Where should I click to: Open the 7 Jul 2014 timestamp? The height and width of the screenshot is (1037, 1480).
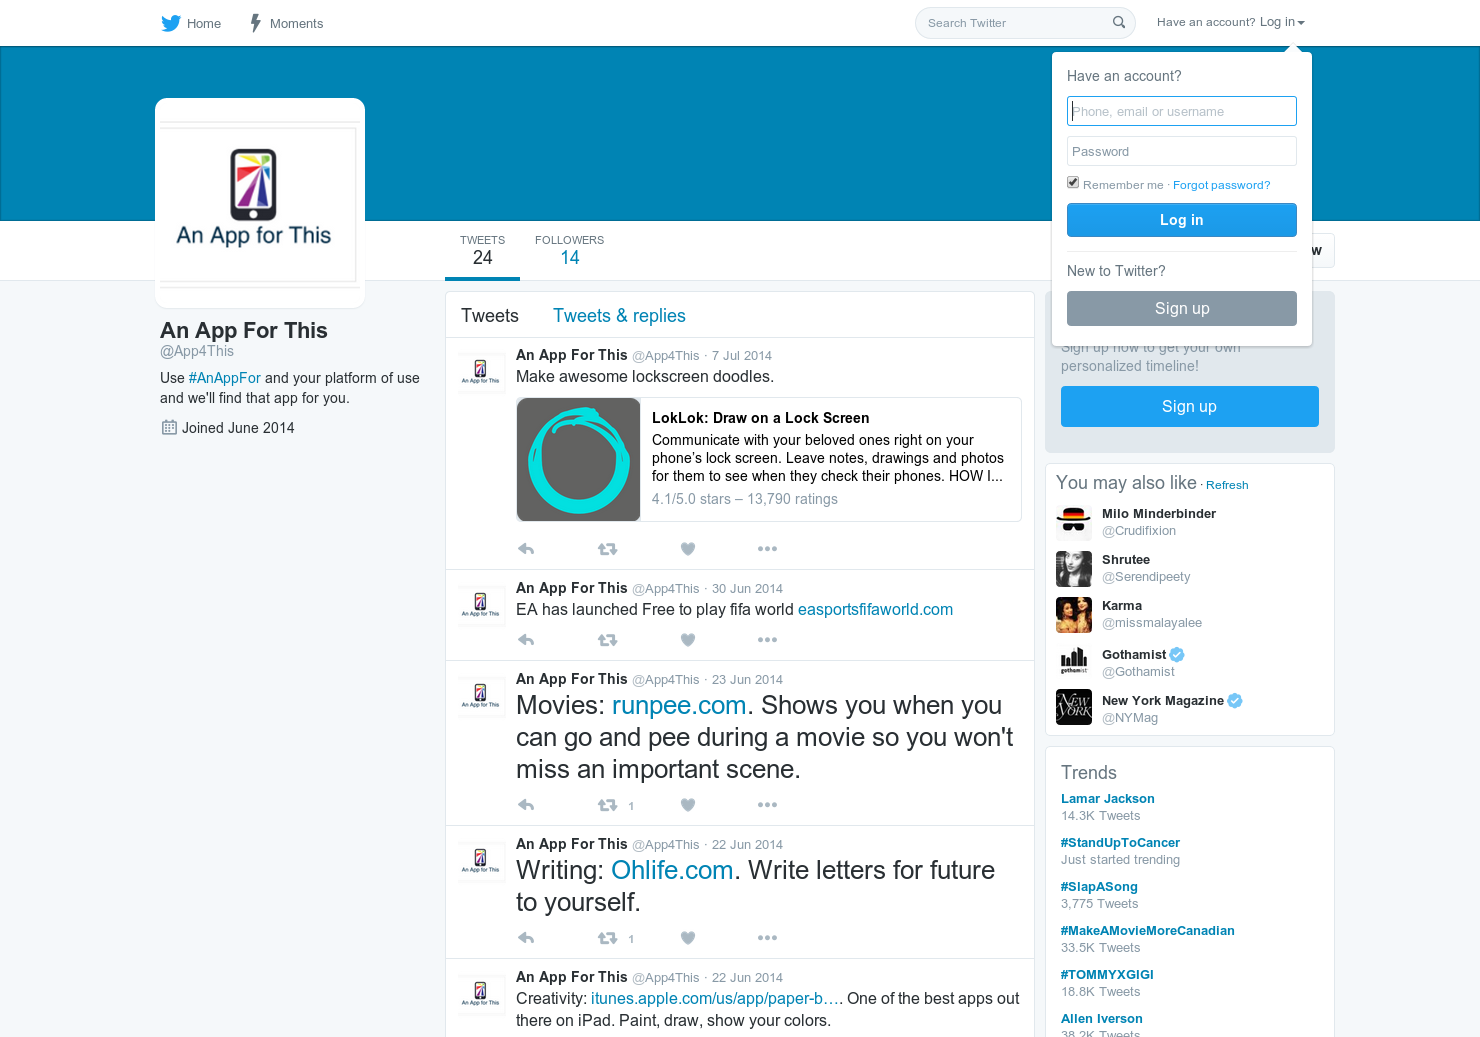(x=742, y=356)
